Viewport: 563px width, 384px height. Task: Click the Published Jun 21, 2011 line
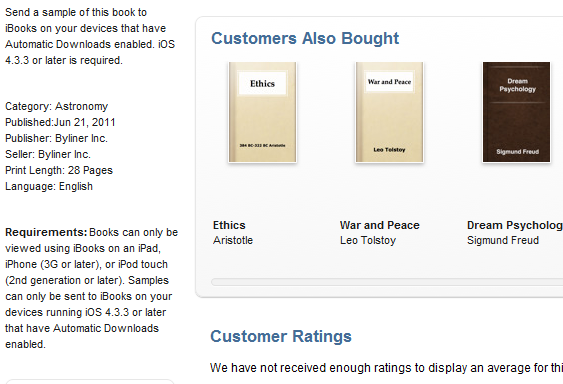click(60, 122)
